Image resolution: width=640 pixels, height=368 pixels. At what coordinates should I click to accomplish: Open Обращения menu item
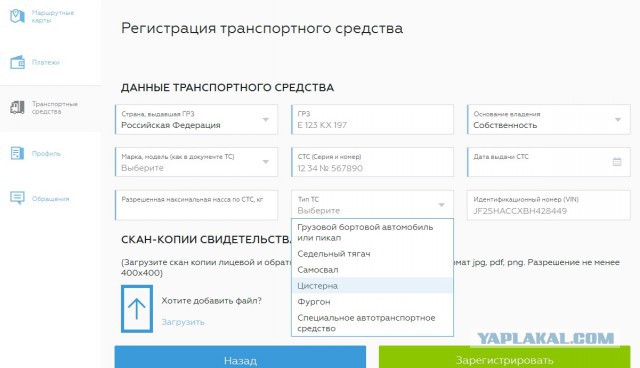(x=50, y=199)
